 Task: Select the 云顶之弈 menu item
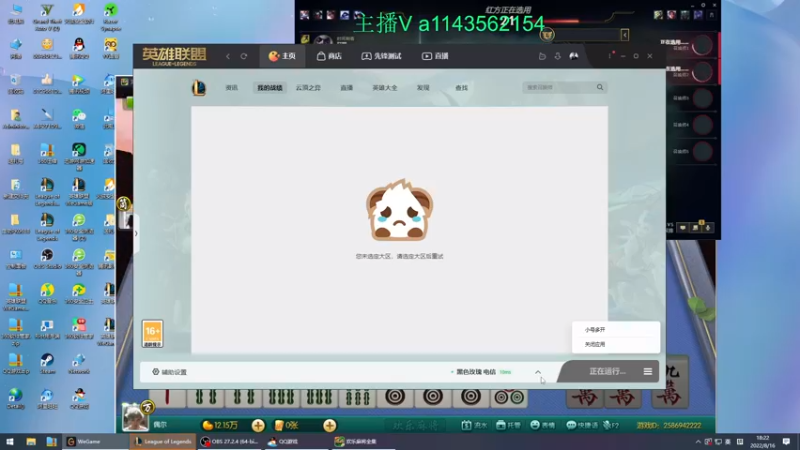[x=308, y=88]
